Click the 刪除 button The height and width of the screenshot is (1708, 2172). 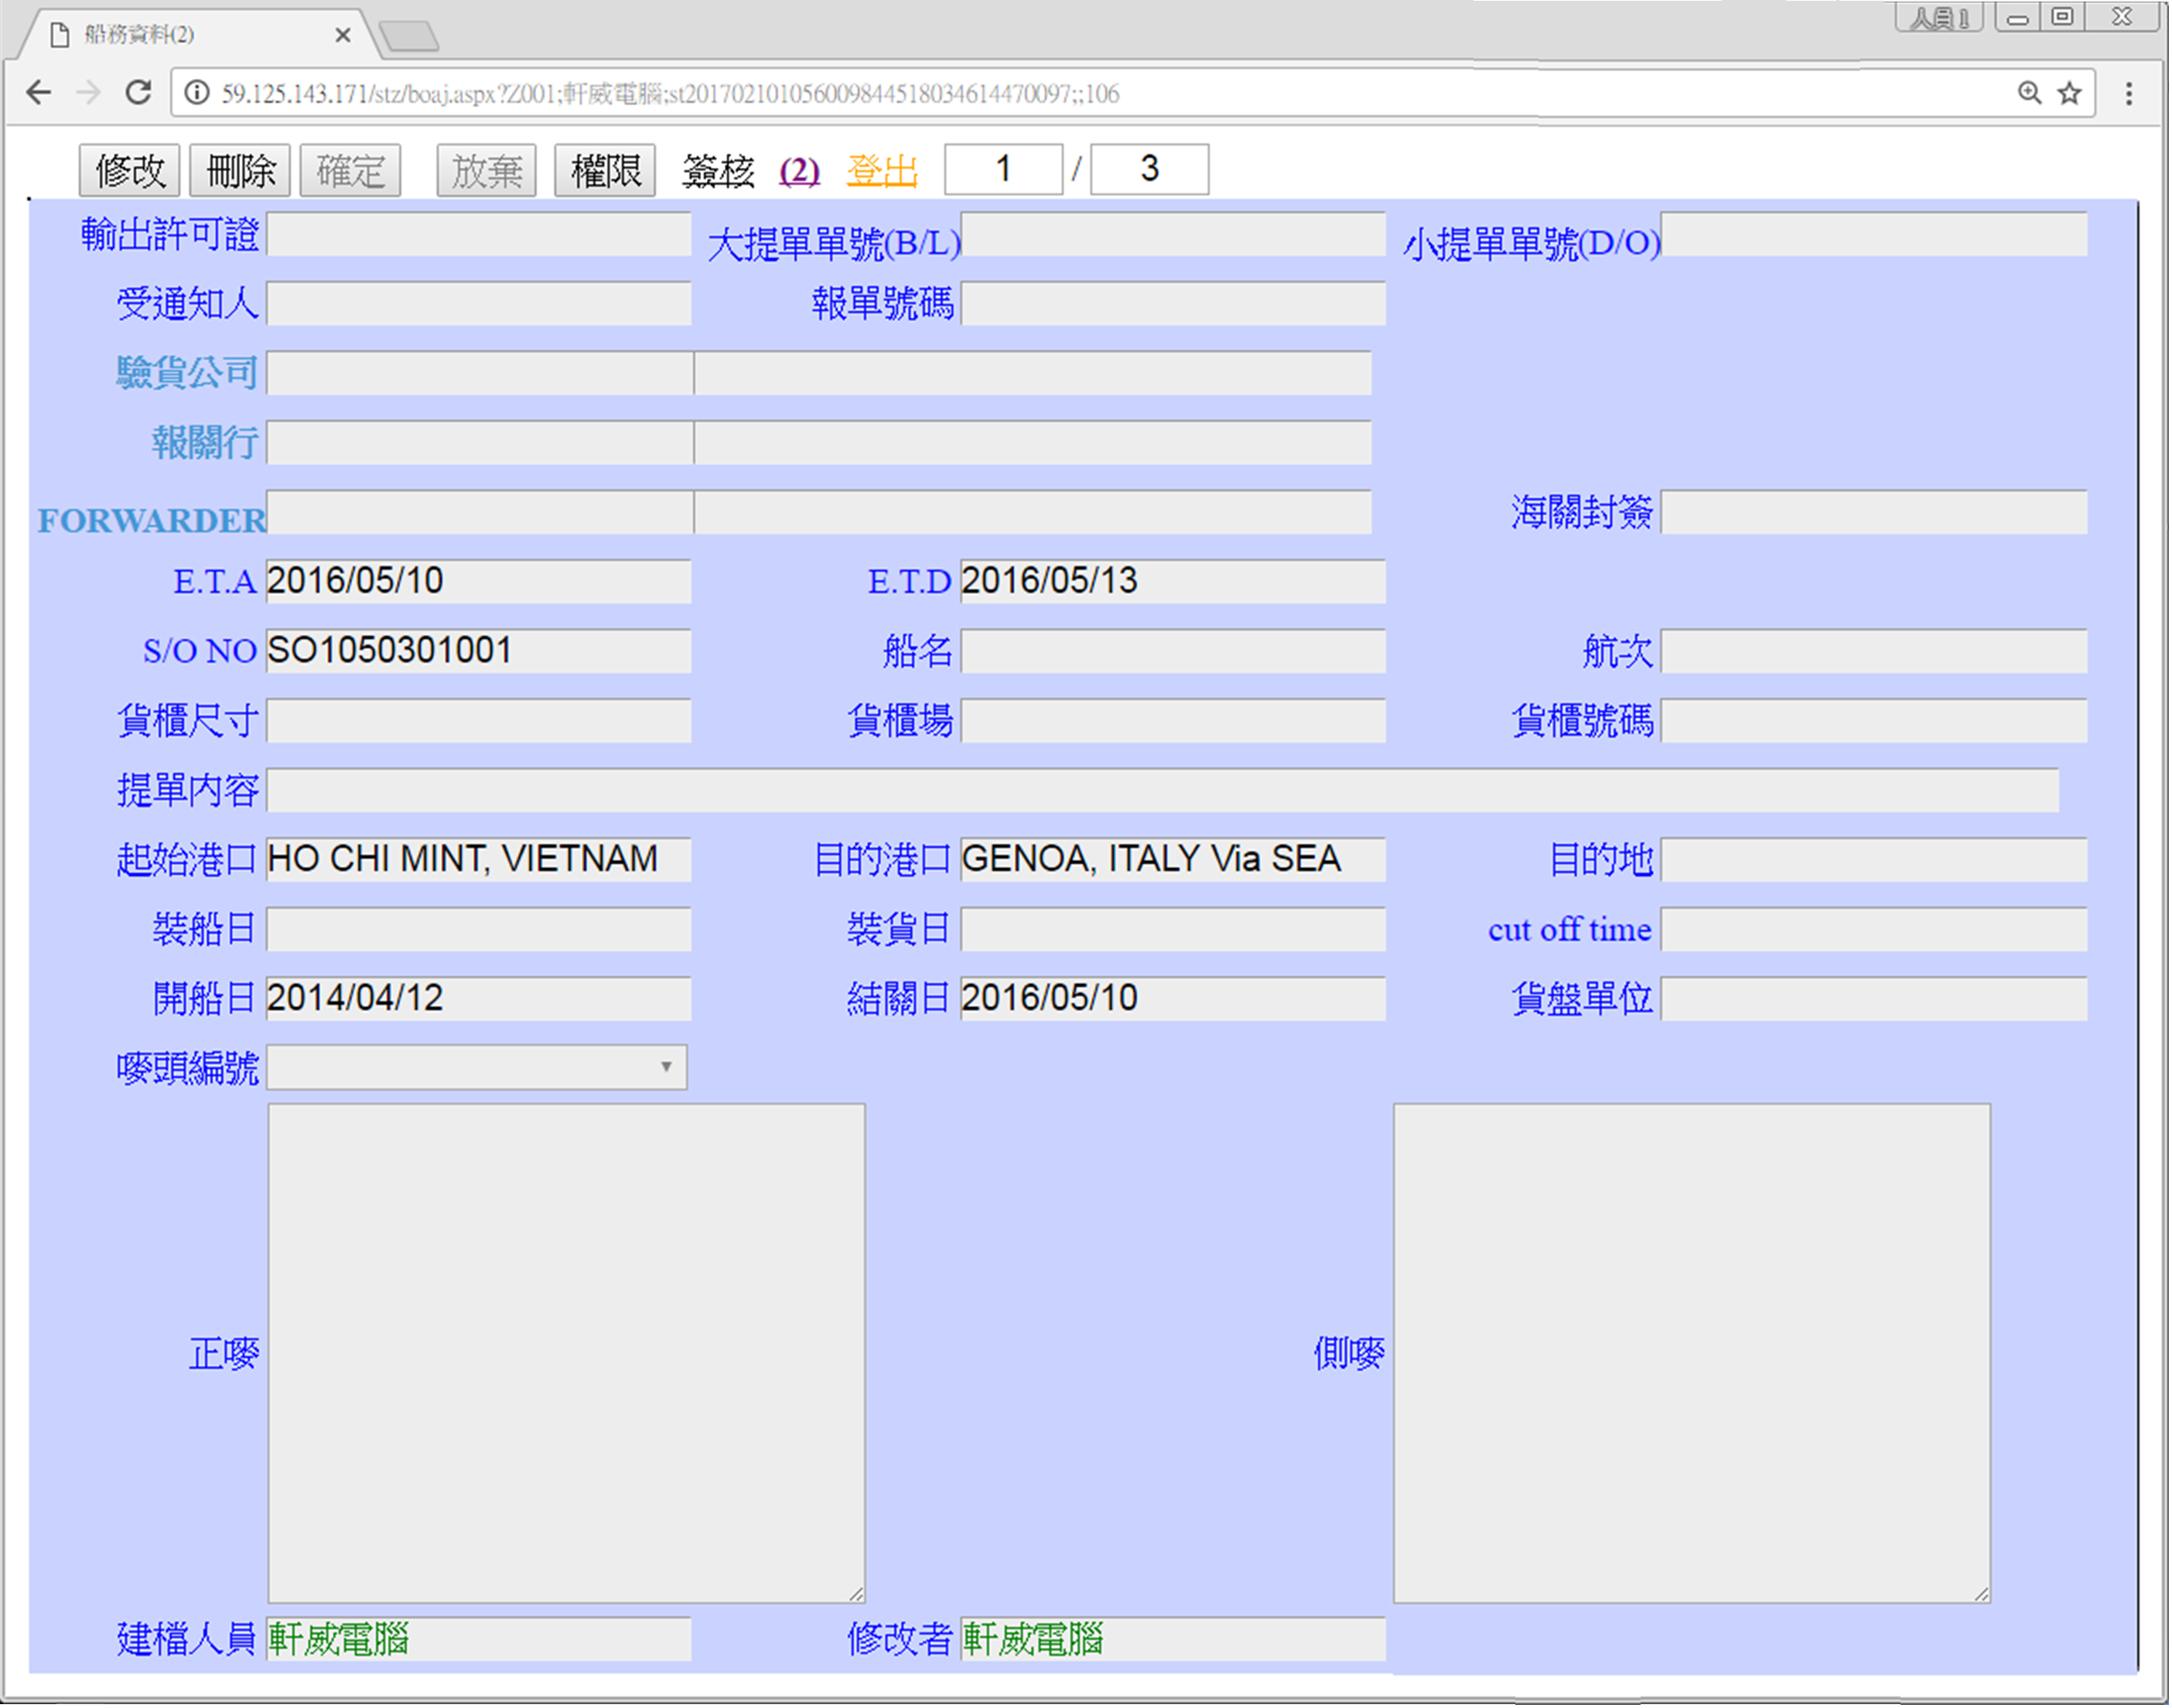click(x=241, y=170)
